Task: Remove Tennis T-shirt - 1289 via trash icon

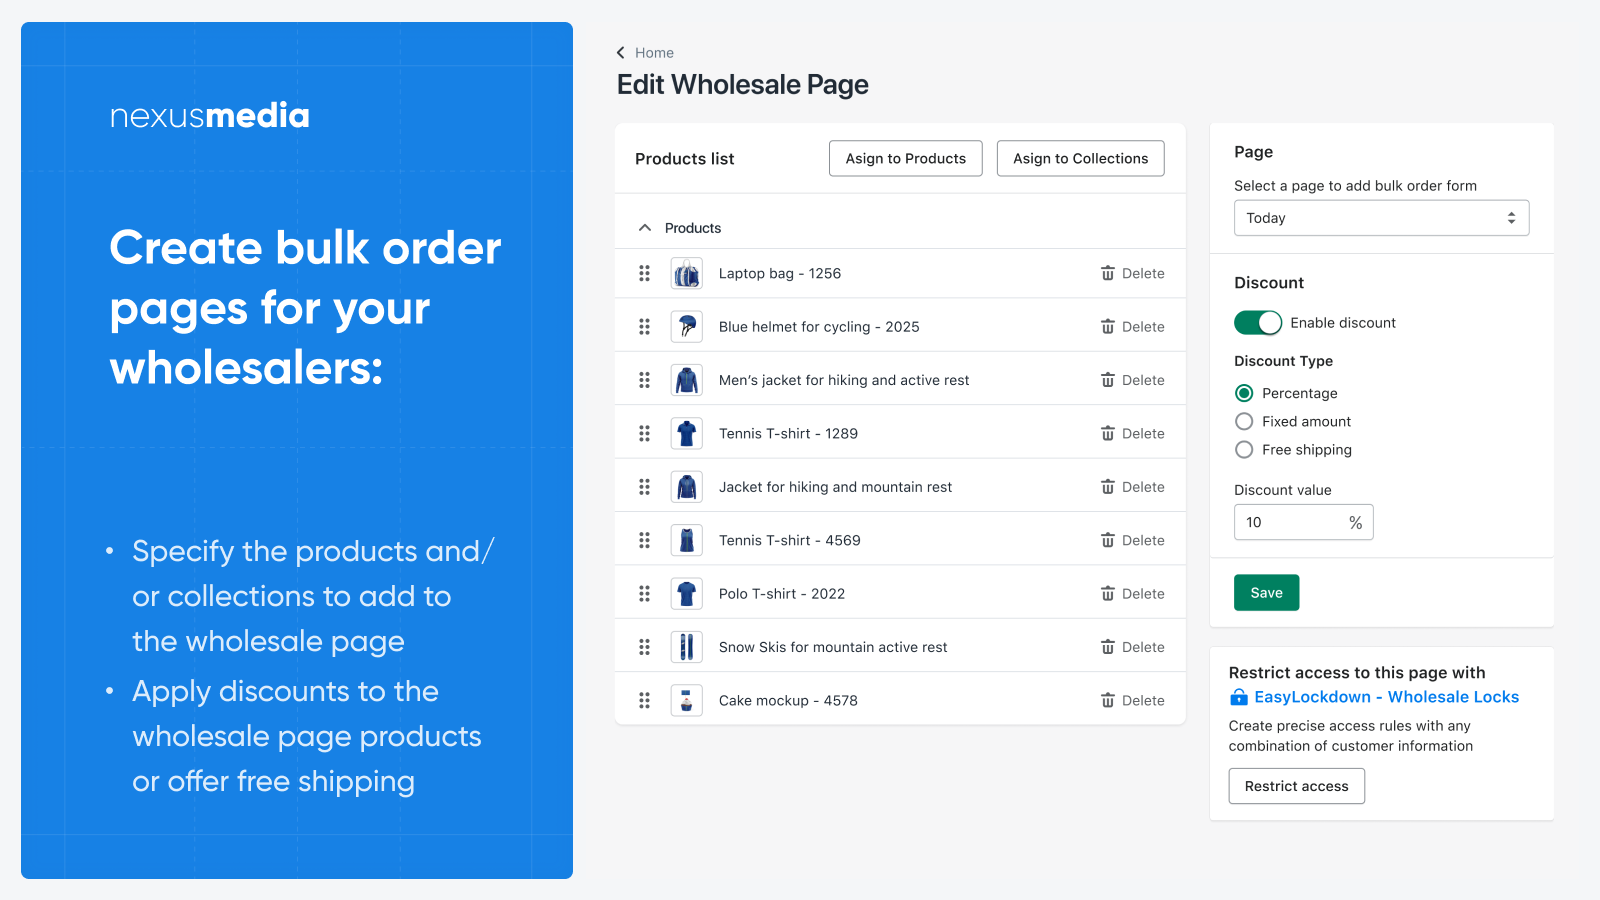Action: click(1107, 433)
